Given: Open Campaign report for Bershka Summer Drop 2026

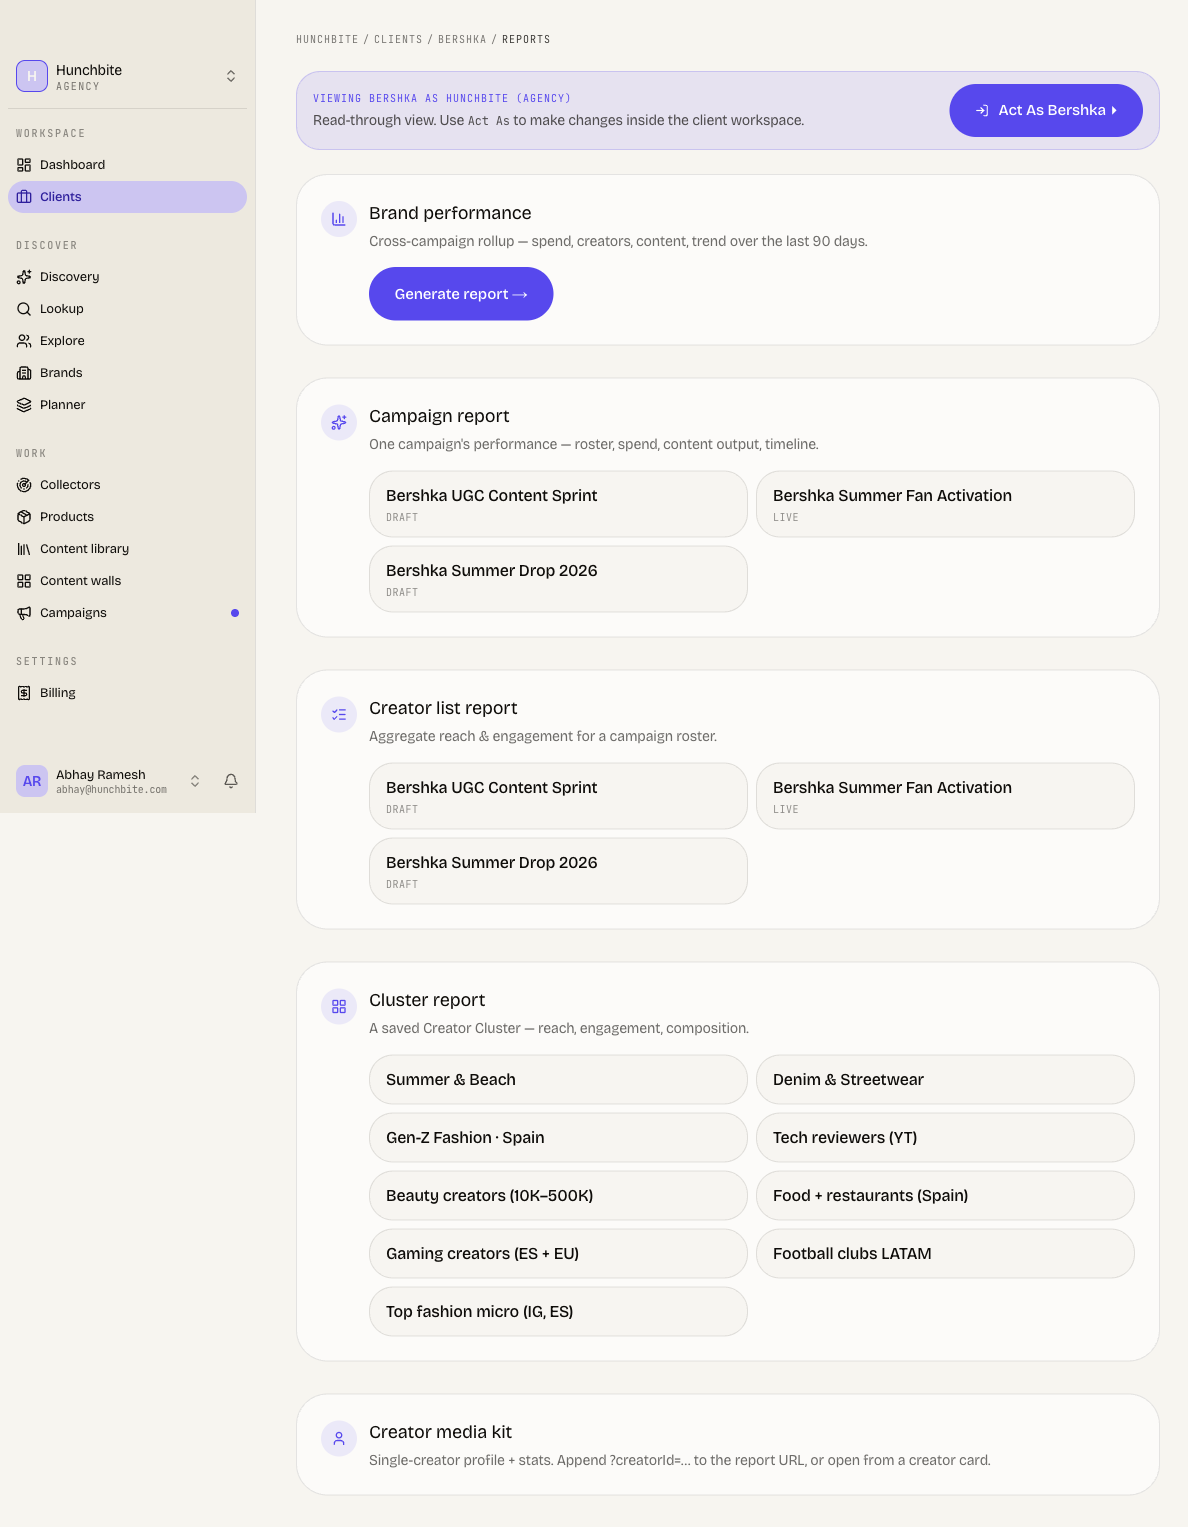Looking at the screenshot, I should (558, 579).
